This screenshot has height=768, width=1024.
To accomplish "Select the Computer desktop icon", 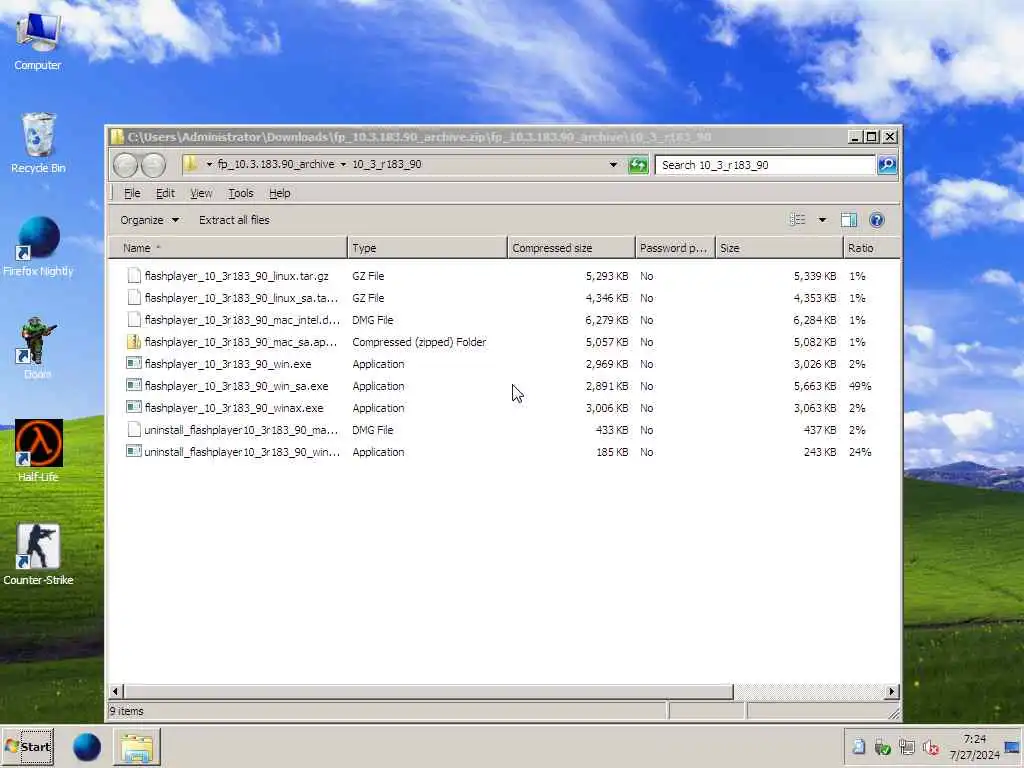I will tap(38, 41).
